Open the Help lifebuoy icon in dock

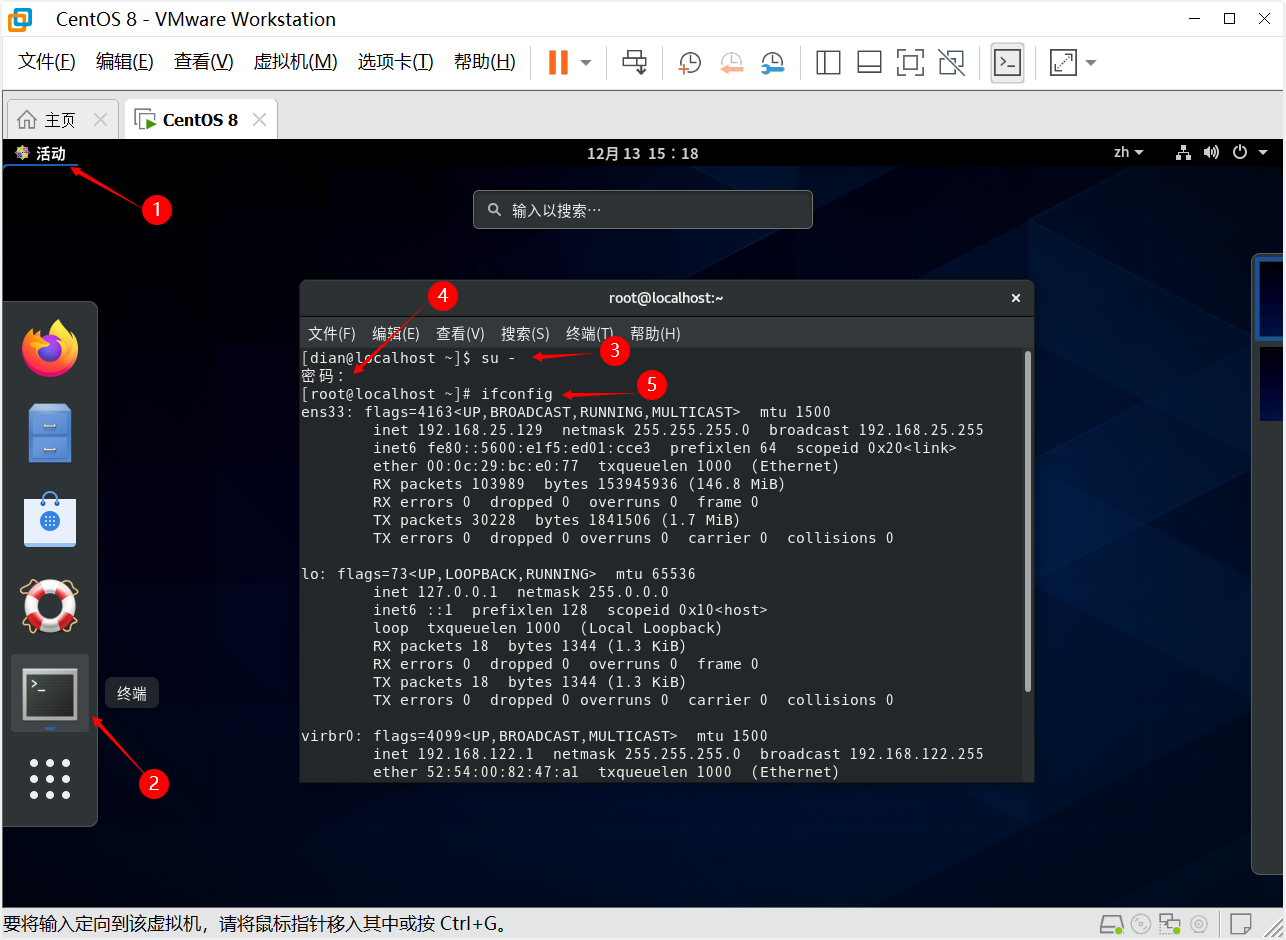pyautogui.click(x=50, y=606)
